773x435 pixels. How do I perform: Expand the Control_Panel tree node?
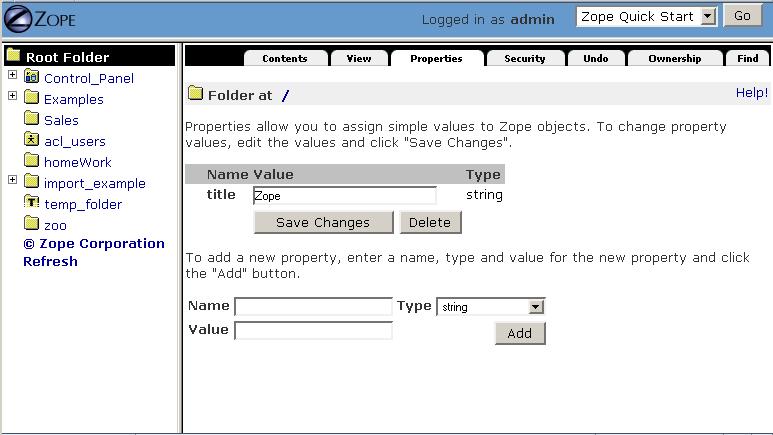[x=12, y=75]
